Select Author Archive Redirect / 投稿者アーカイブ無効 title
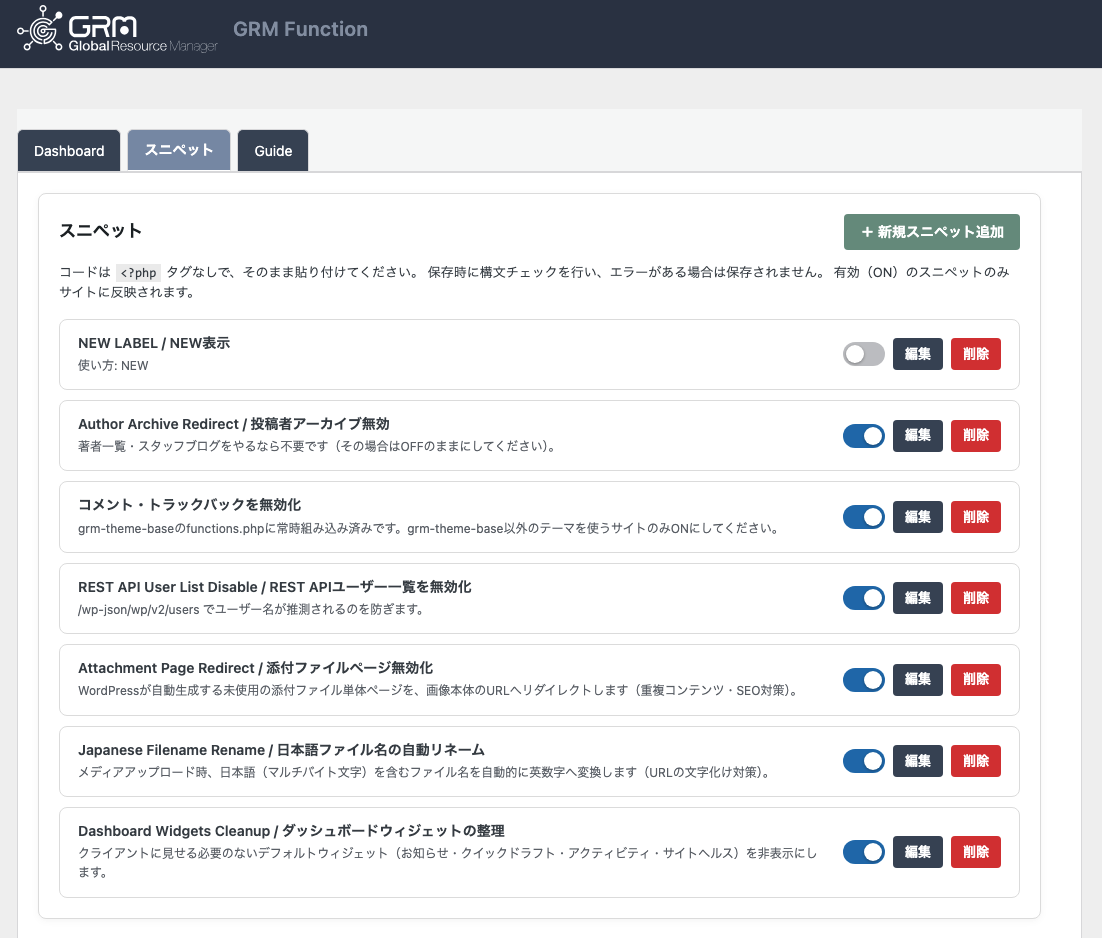This screenshot has width=1102, height=938. tap(233, 424)
